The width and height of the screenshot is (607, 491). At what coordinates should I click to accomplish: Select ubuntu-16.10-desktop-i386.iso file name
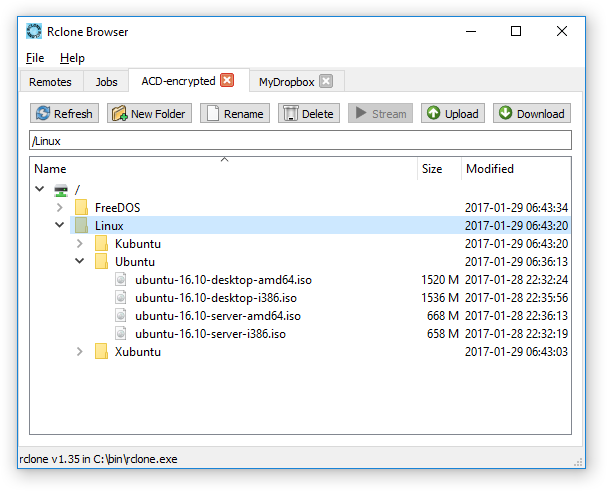(x=216, y=298)
